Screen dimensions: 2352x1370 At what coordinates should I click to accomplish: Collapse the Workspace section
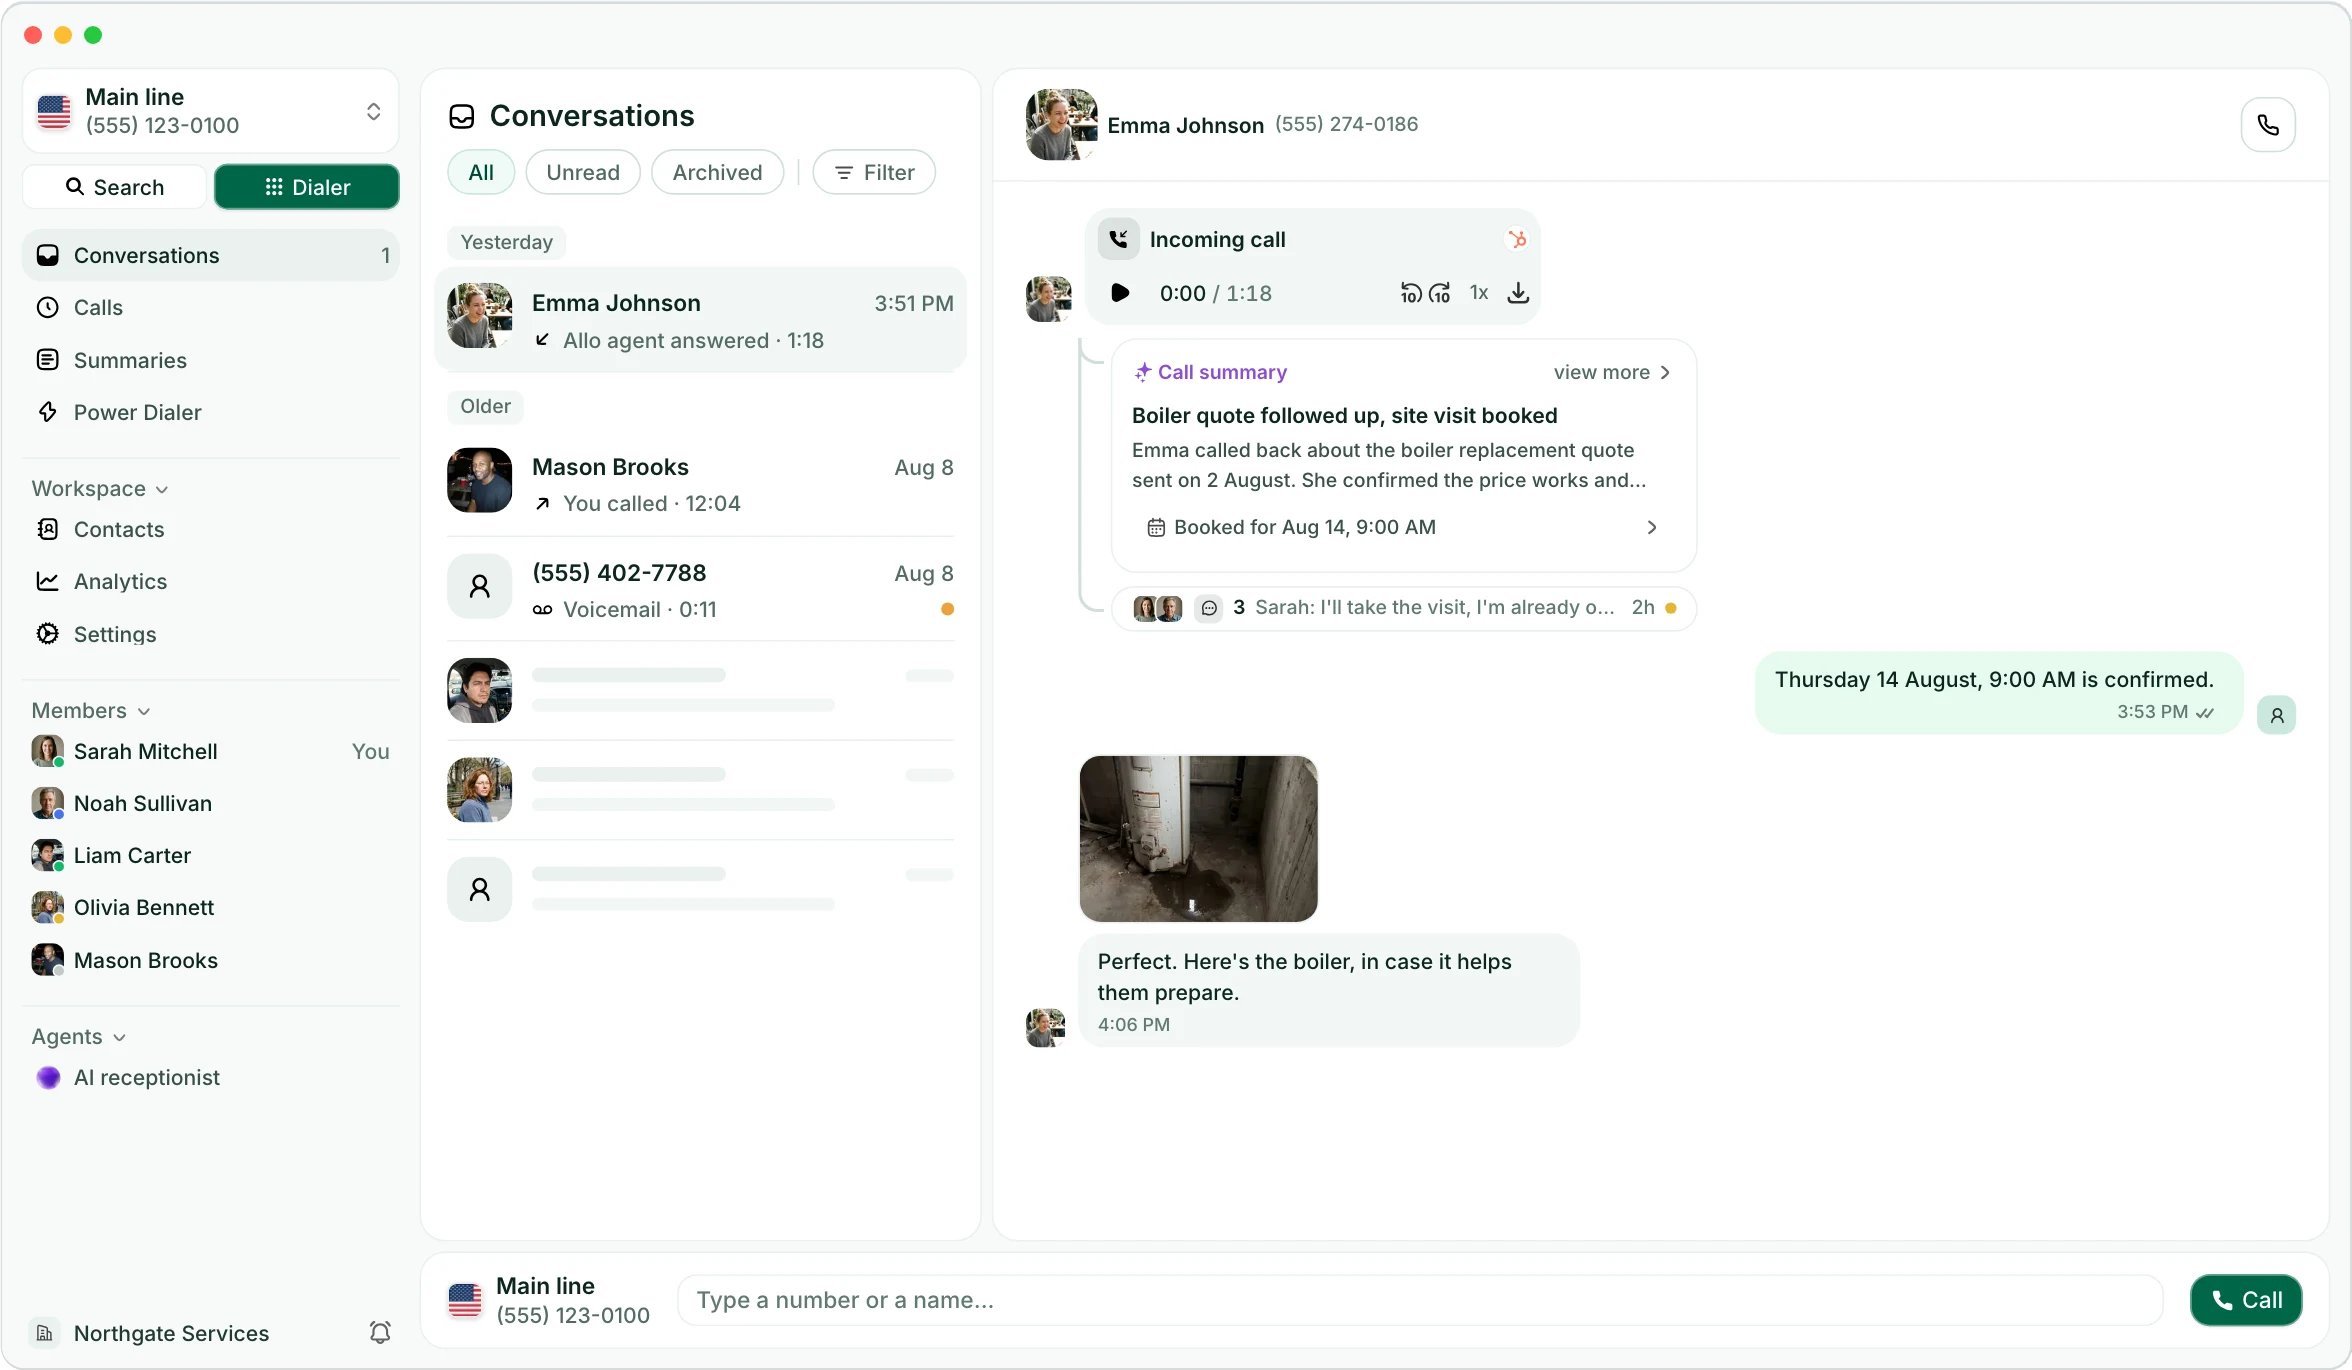click(99, 488)
